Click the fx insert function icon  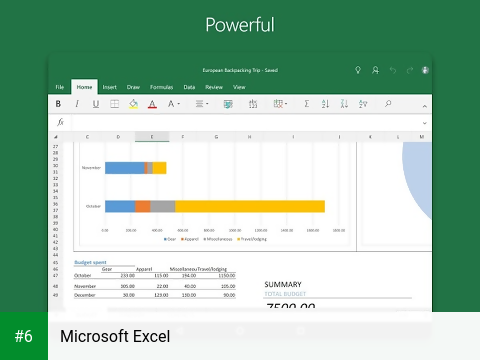(x=60, y=122)
